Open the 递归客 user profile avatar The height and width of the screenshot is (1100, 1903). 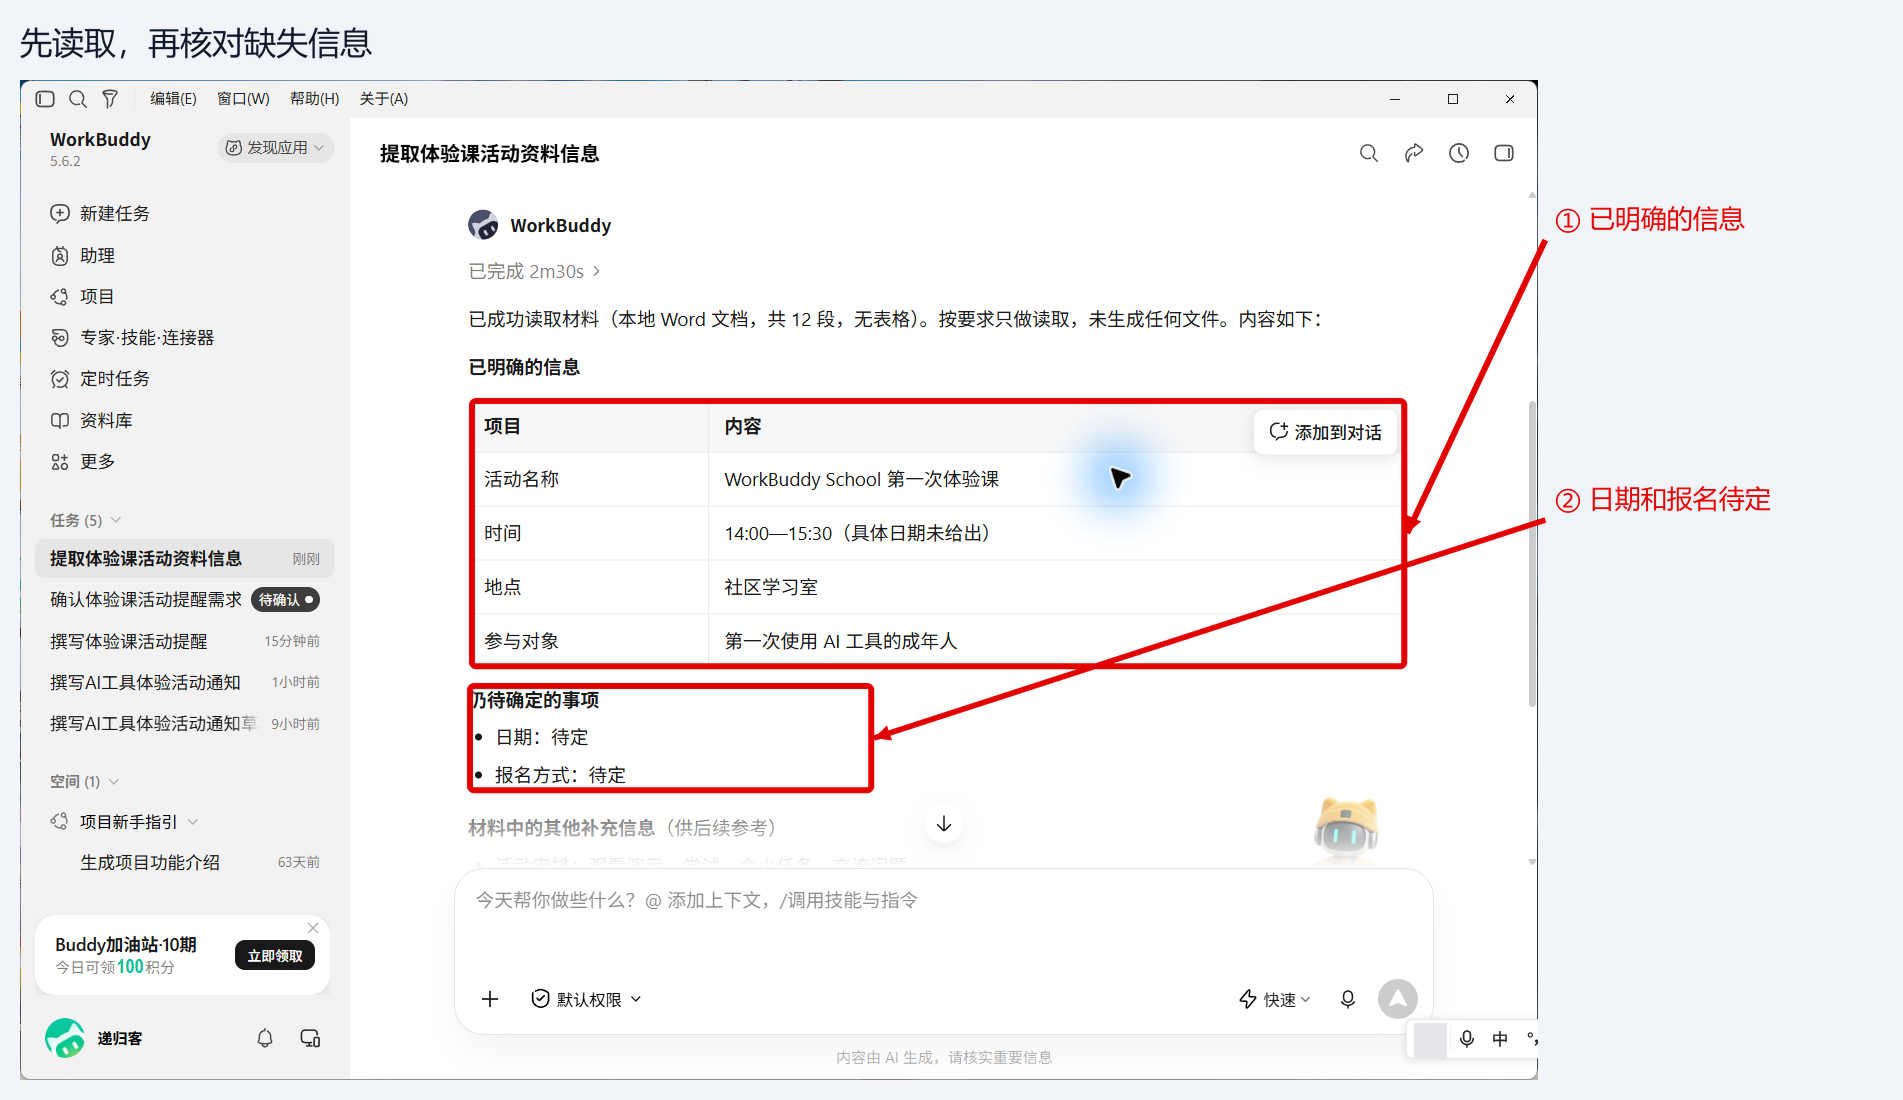[65, 1038]
